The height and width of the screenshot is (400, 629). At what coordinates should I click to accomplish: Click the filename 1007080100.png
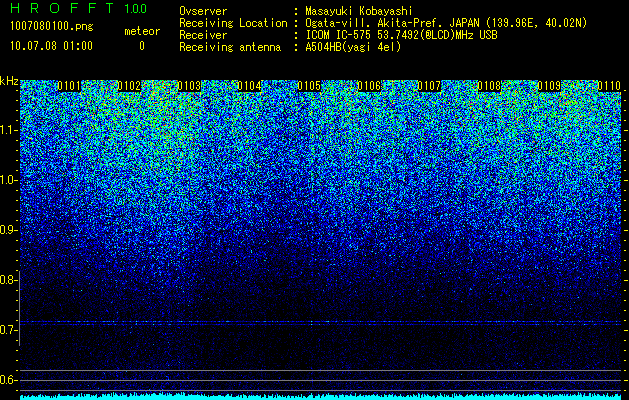pos(52,27)
